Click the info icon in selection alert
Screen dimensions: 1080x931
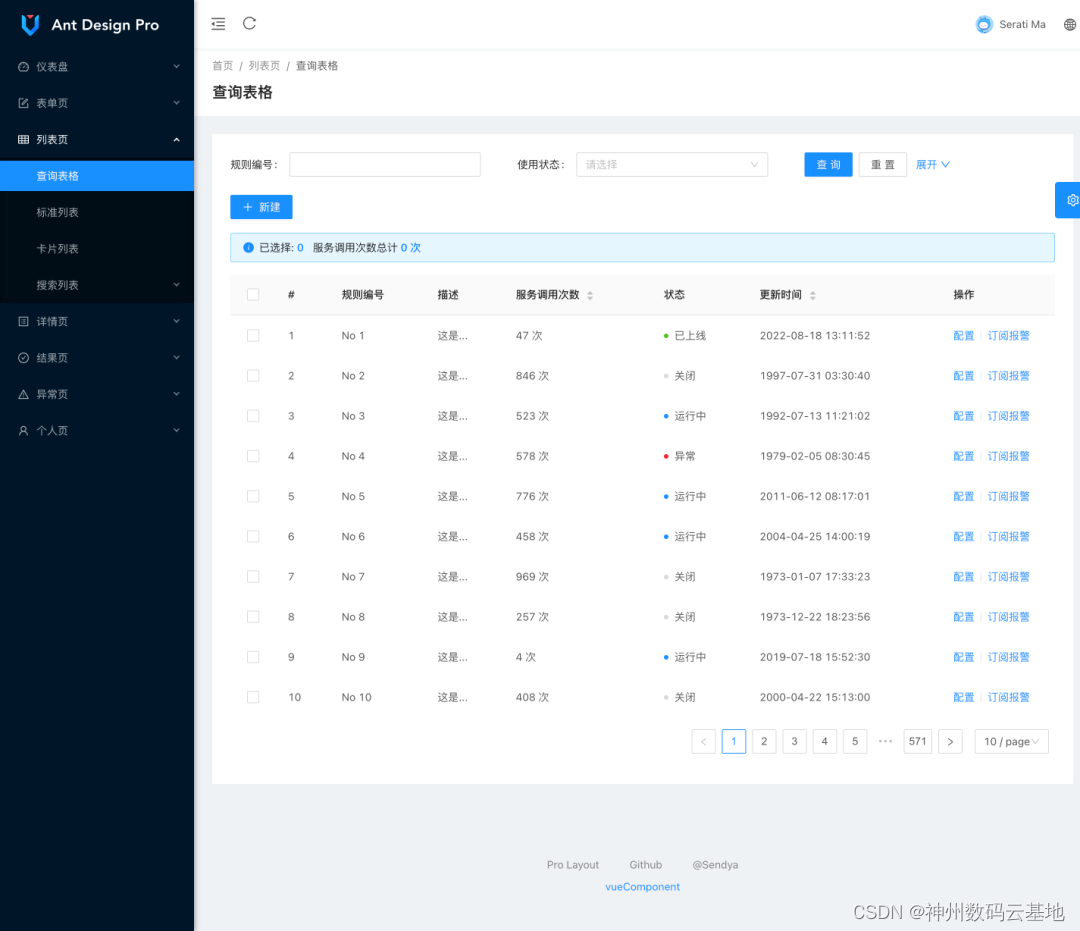tap(248, 248)
